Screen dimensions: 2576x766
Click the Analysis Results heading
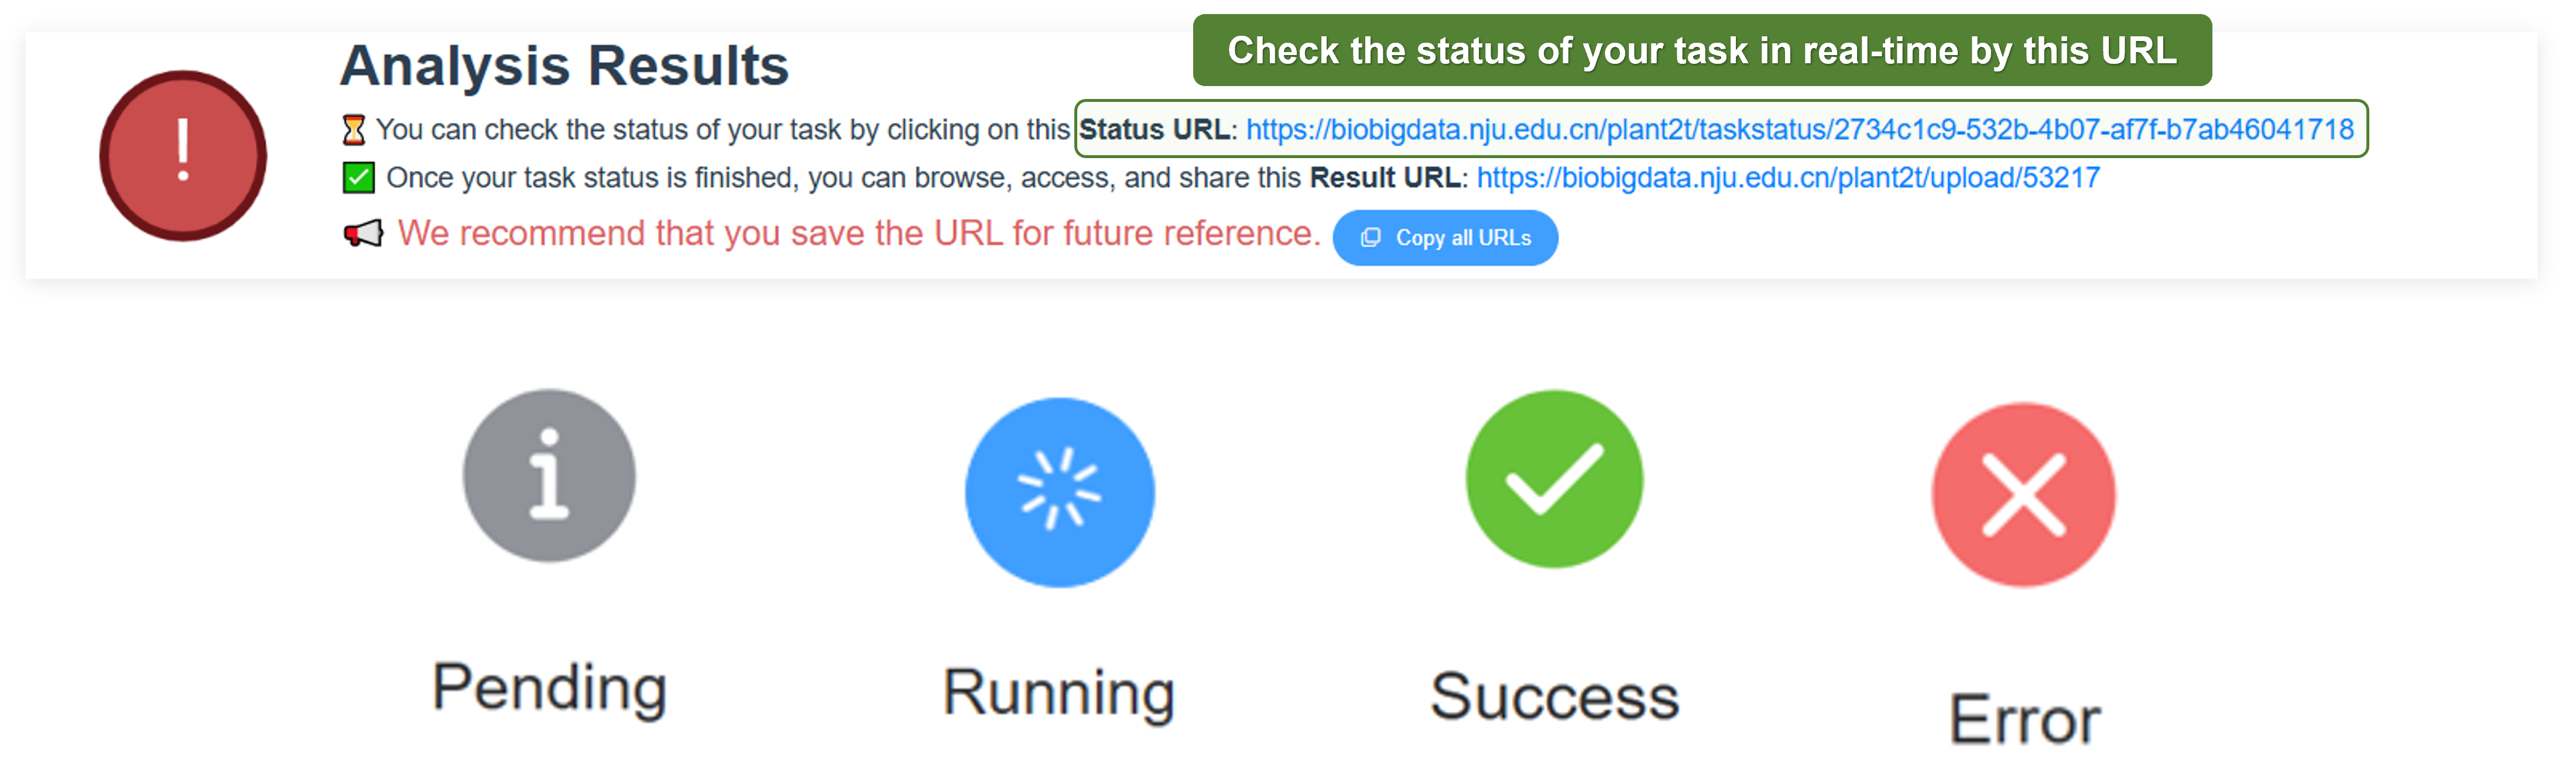point(564,66)
